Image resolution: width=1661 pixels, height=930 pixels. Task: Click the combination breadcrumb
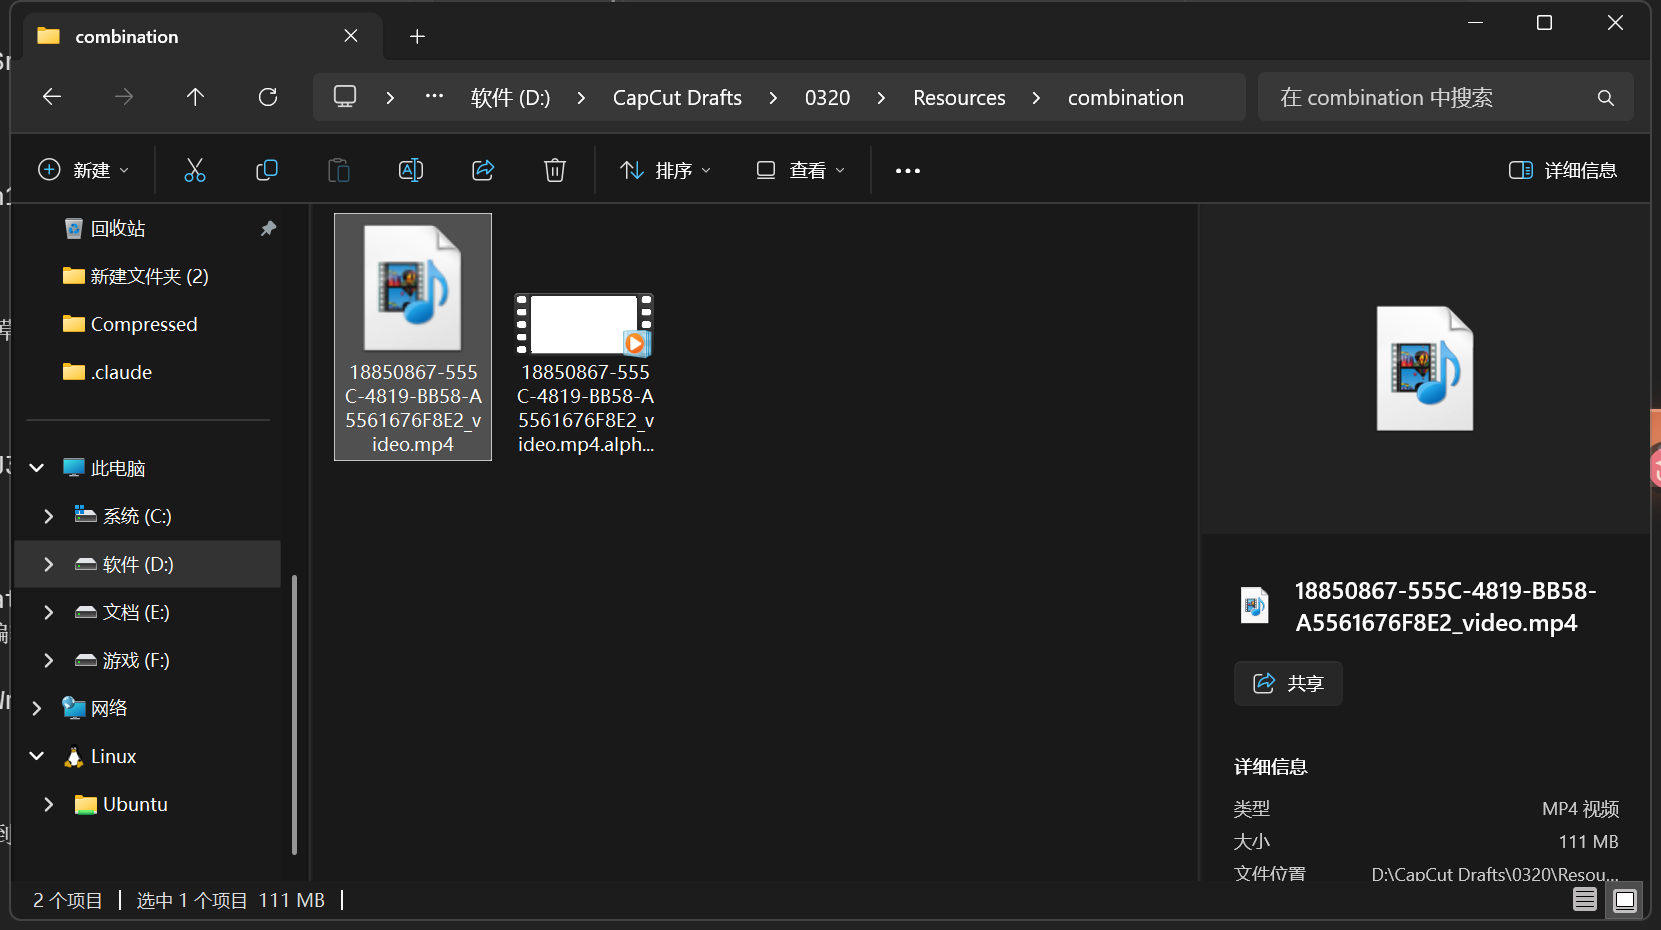(x=1125, y=98)
